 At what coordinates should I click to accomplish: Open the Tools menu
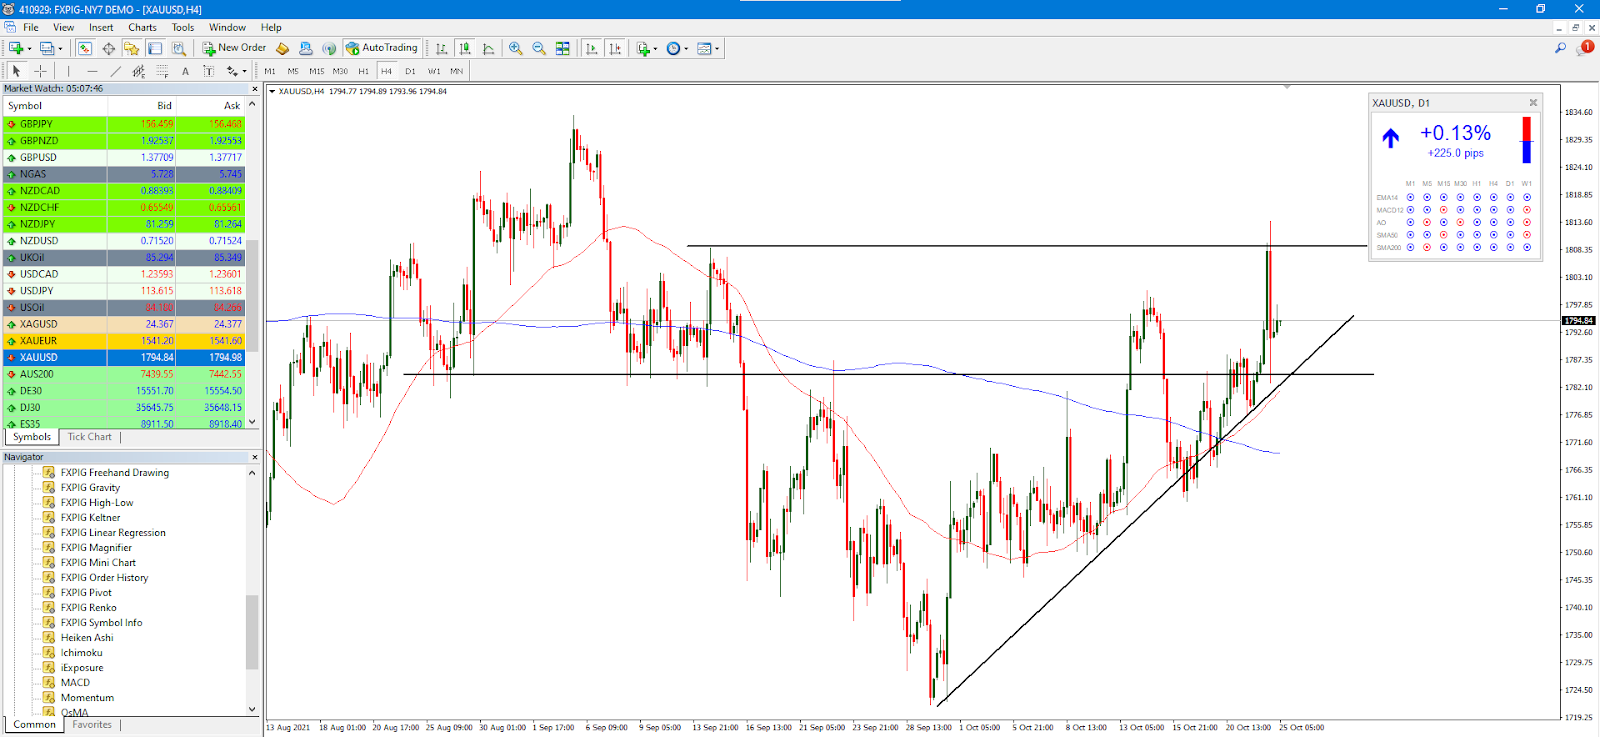tap(182, 27)
